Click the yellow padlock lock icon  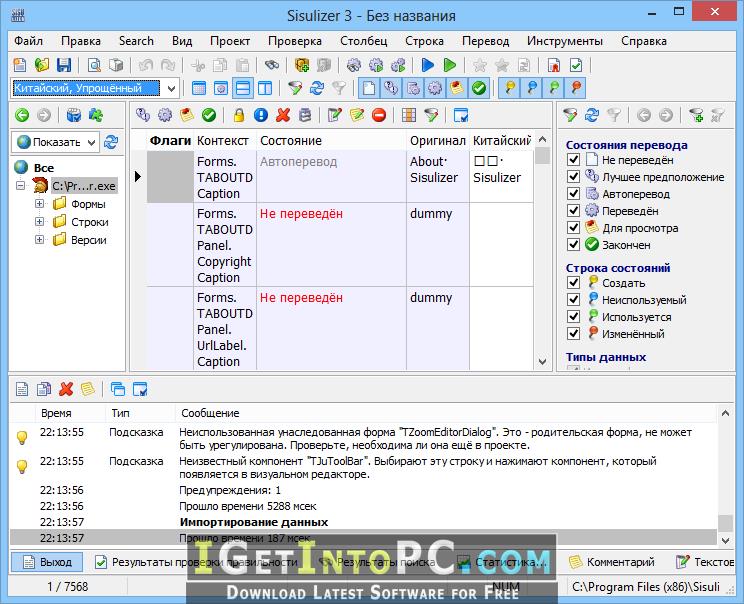click(x=239, y=115)
